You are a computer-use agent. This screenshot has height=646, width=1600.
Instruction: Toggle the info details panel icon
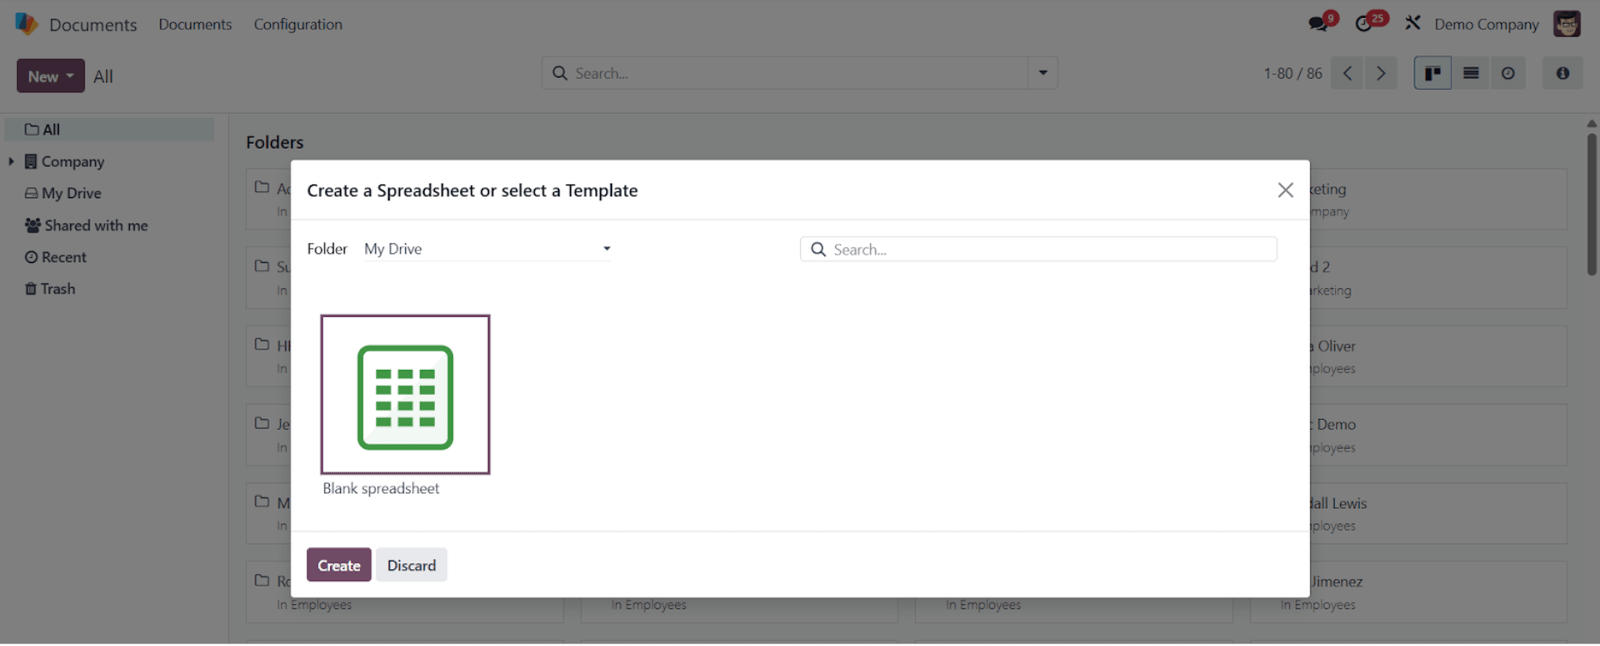click(x=1562, y=73)
